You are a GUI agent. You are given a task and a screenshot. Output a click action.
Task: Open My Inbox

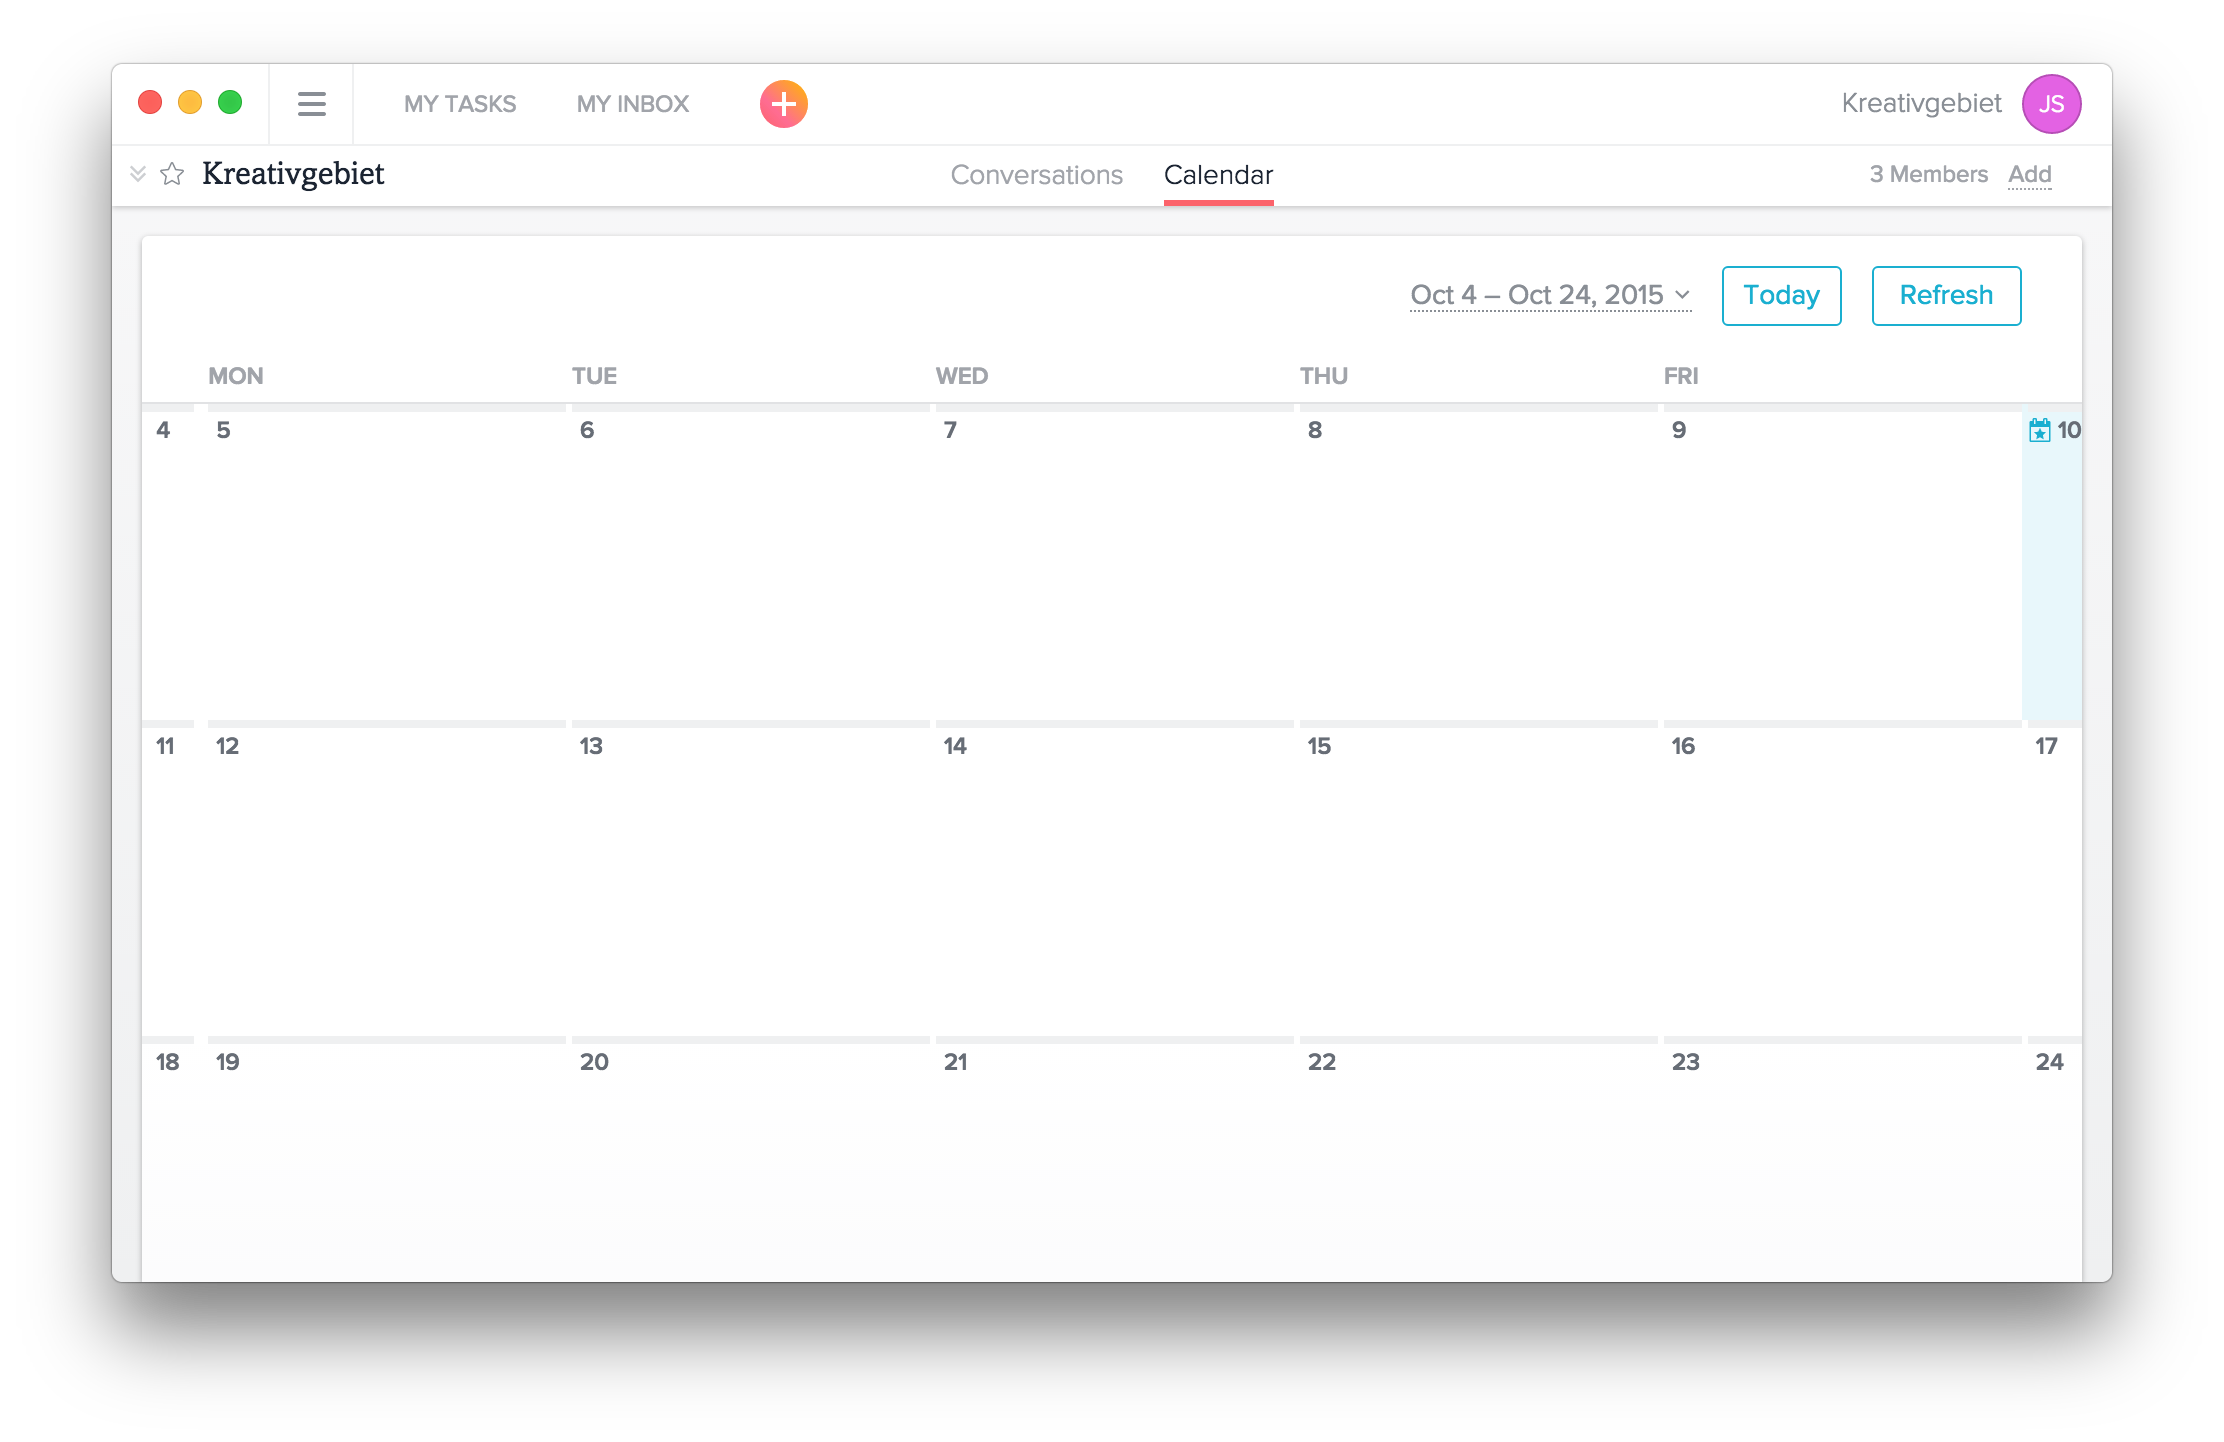click(632, 104)
